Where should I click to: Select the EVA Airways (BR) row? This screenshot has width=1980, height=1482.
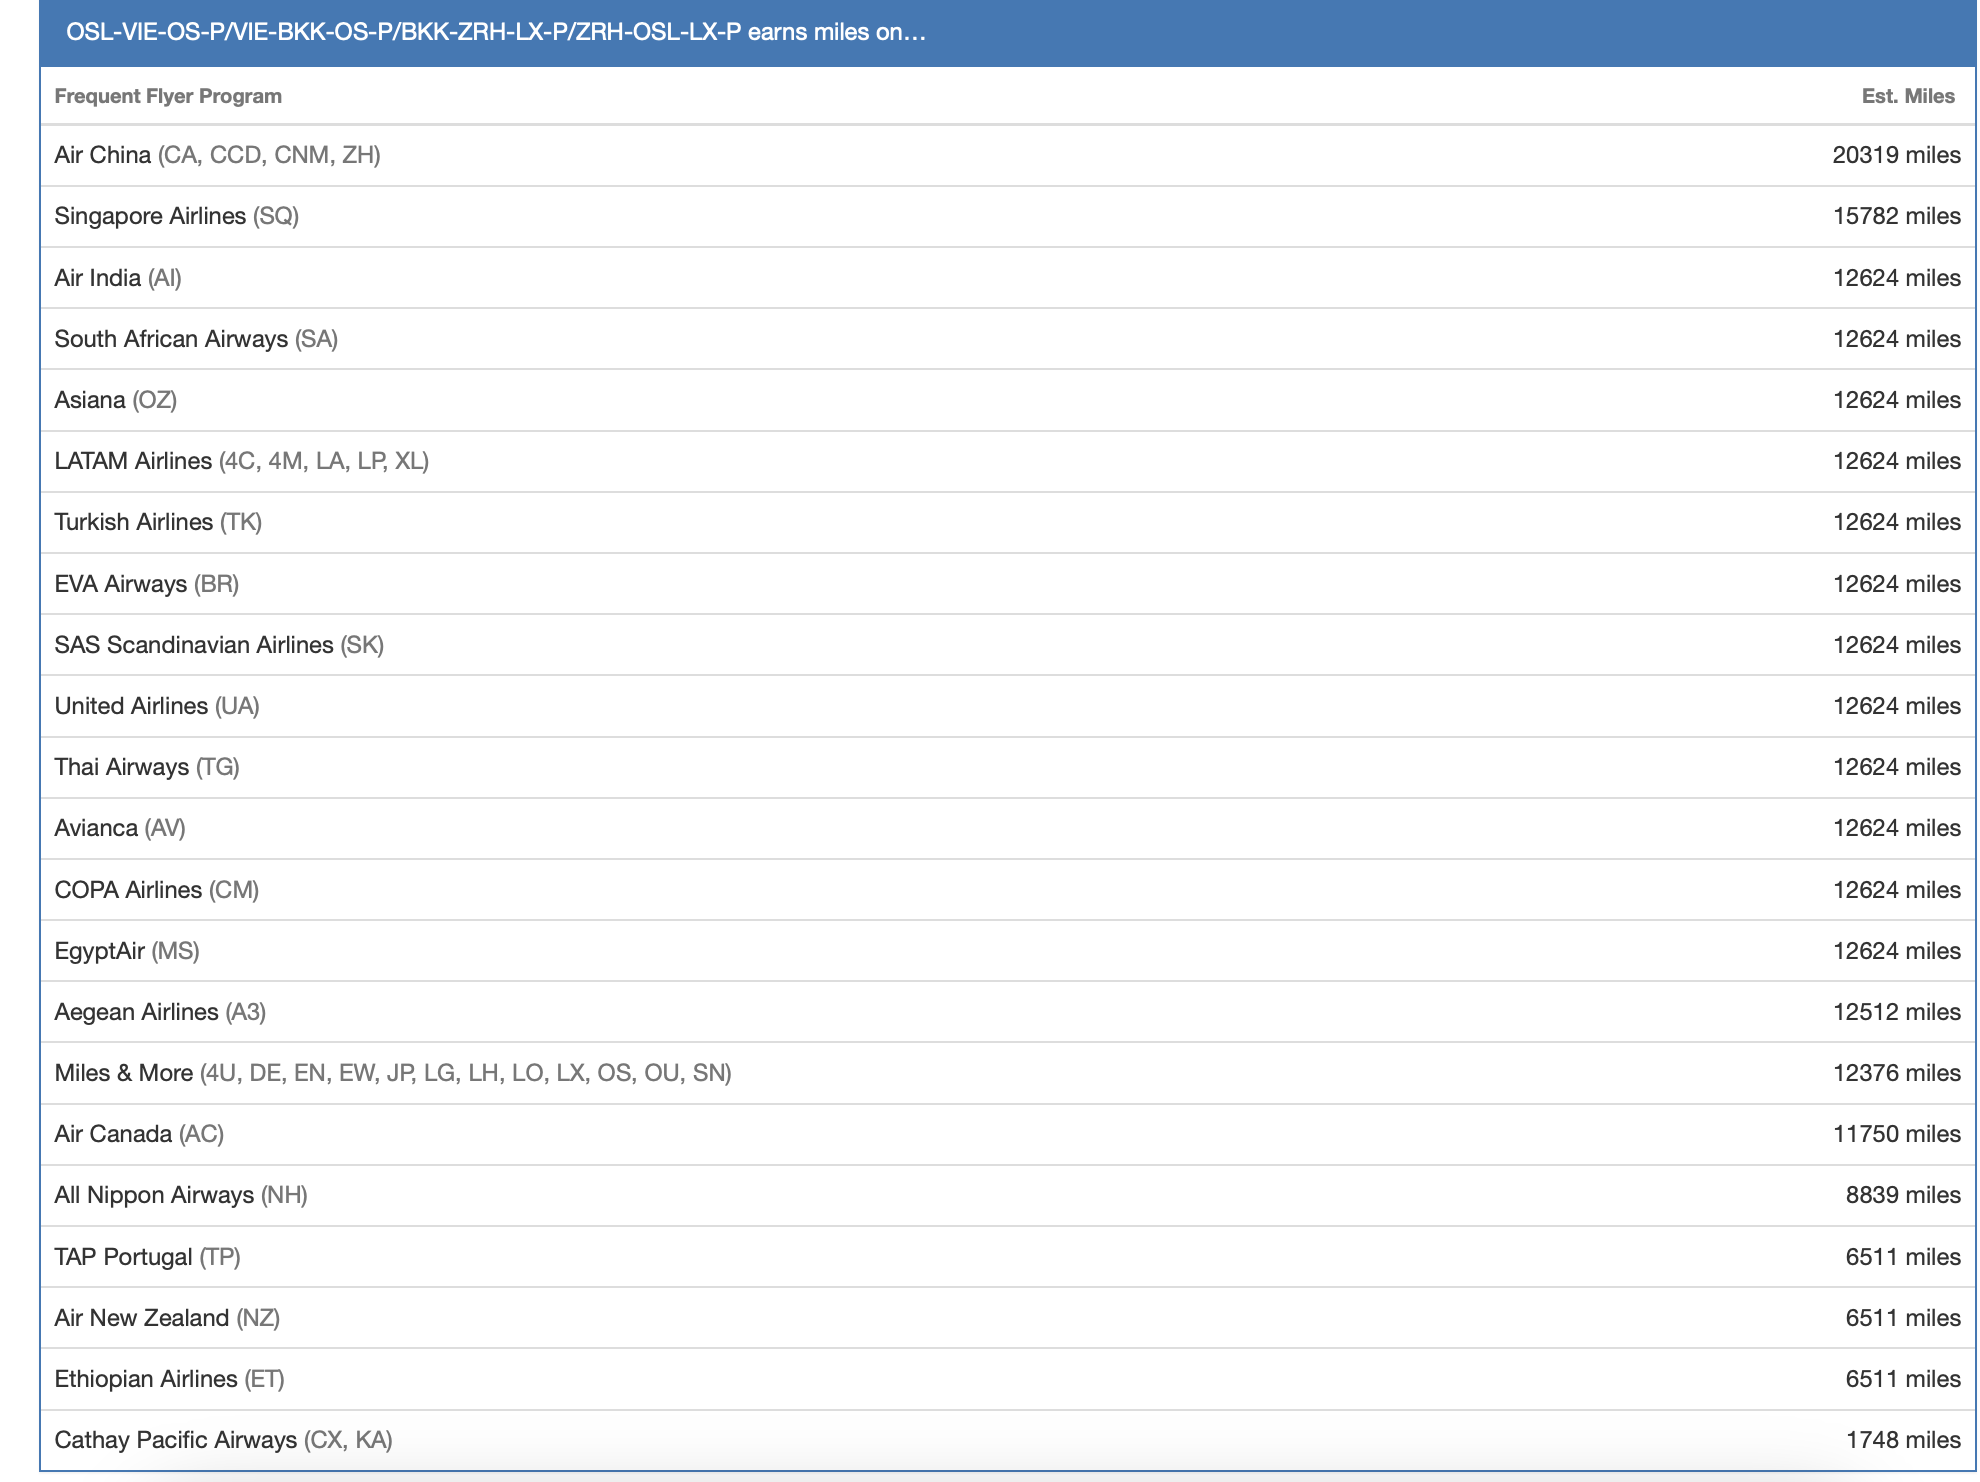click(x=1008, y=584)
